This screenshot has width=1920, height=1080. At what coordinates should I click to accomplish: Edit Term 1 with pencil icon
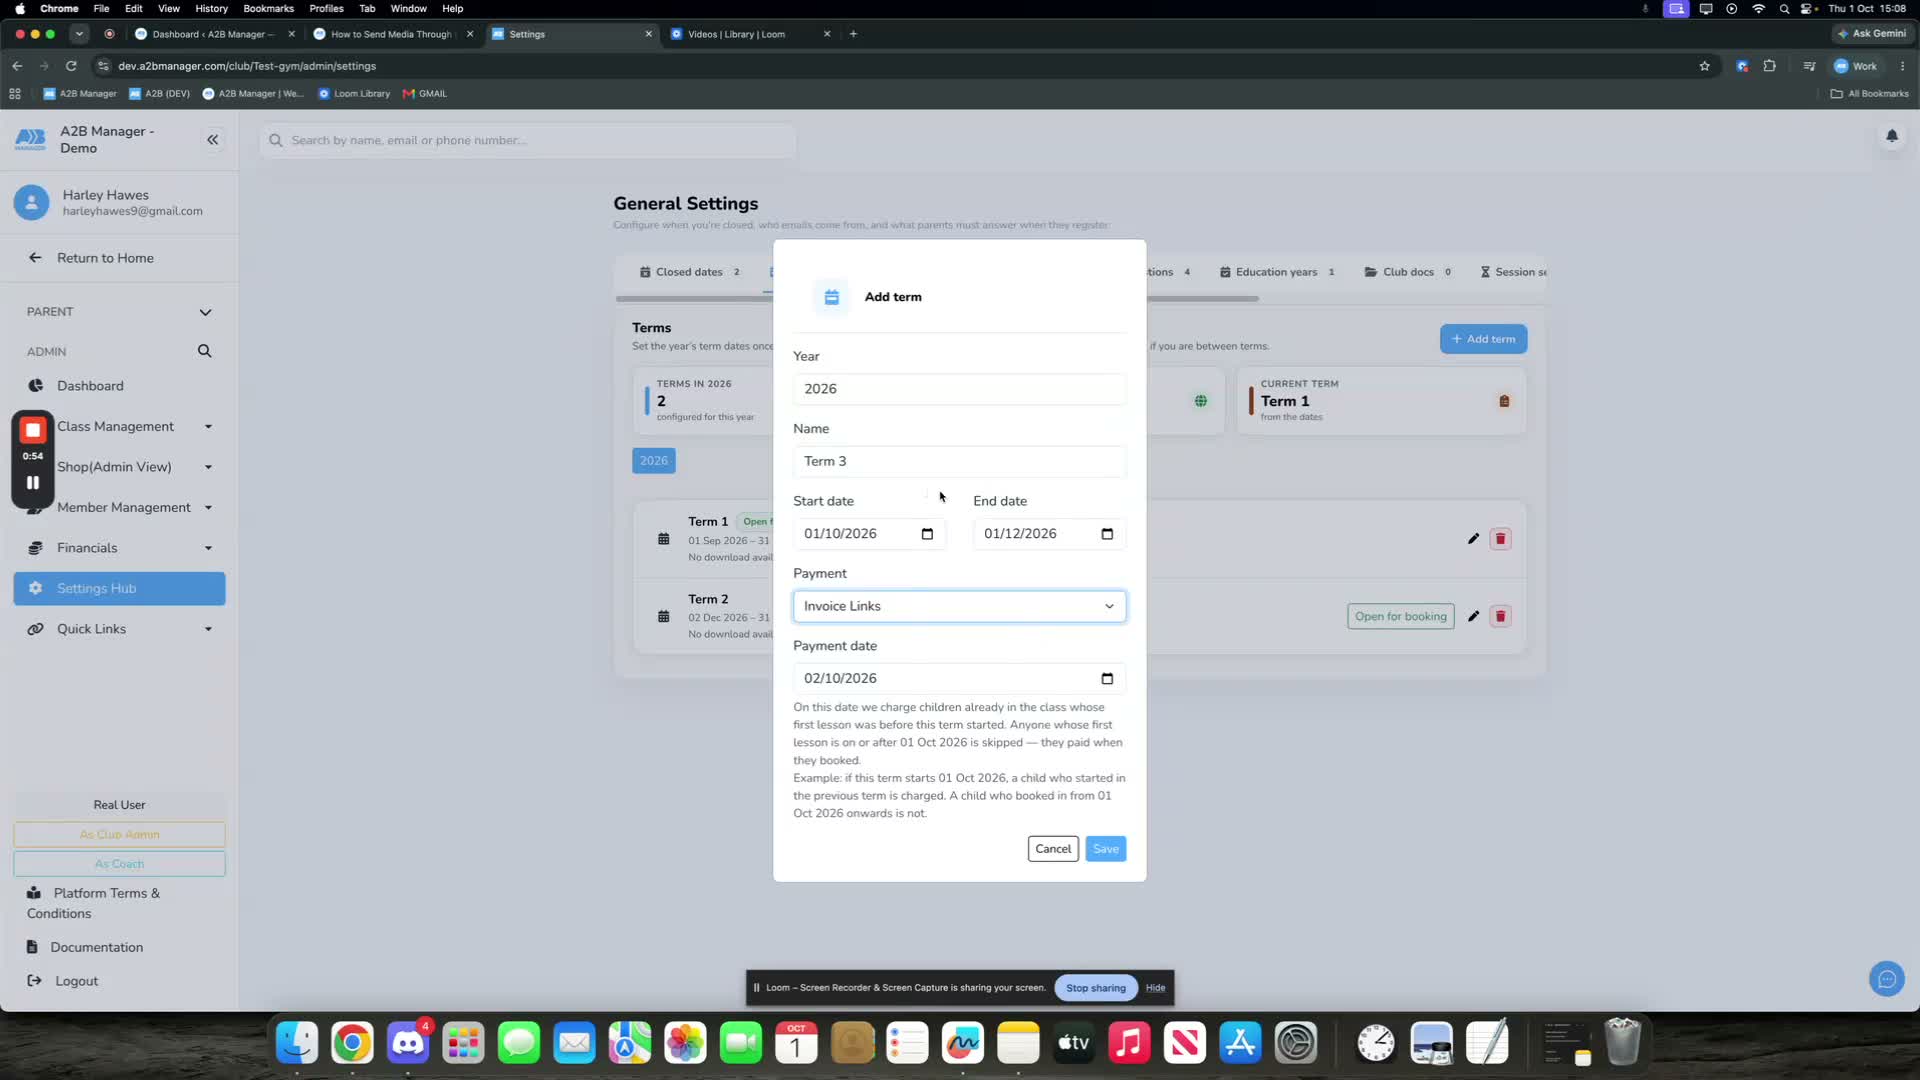tap(1473, 539)
